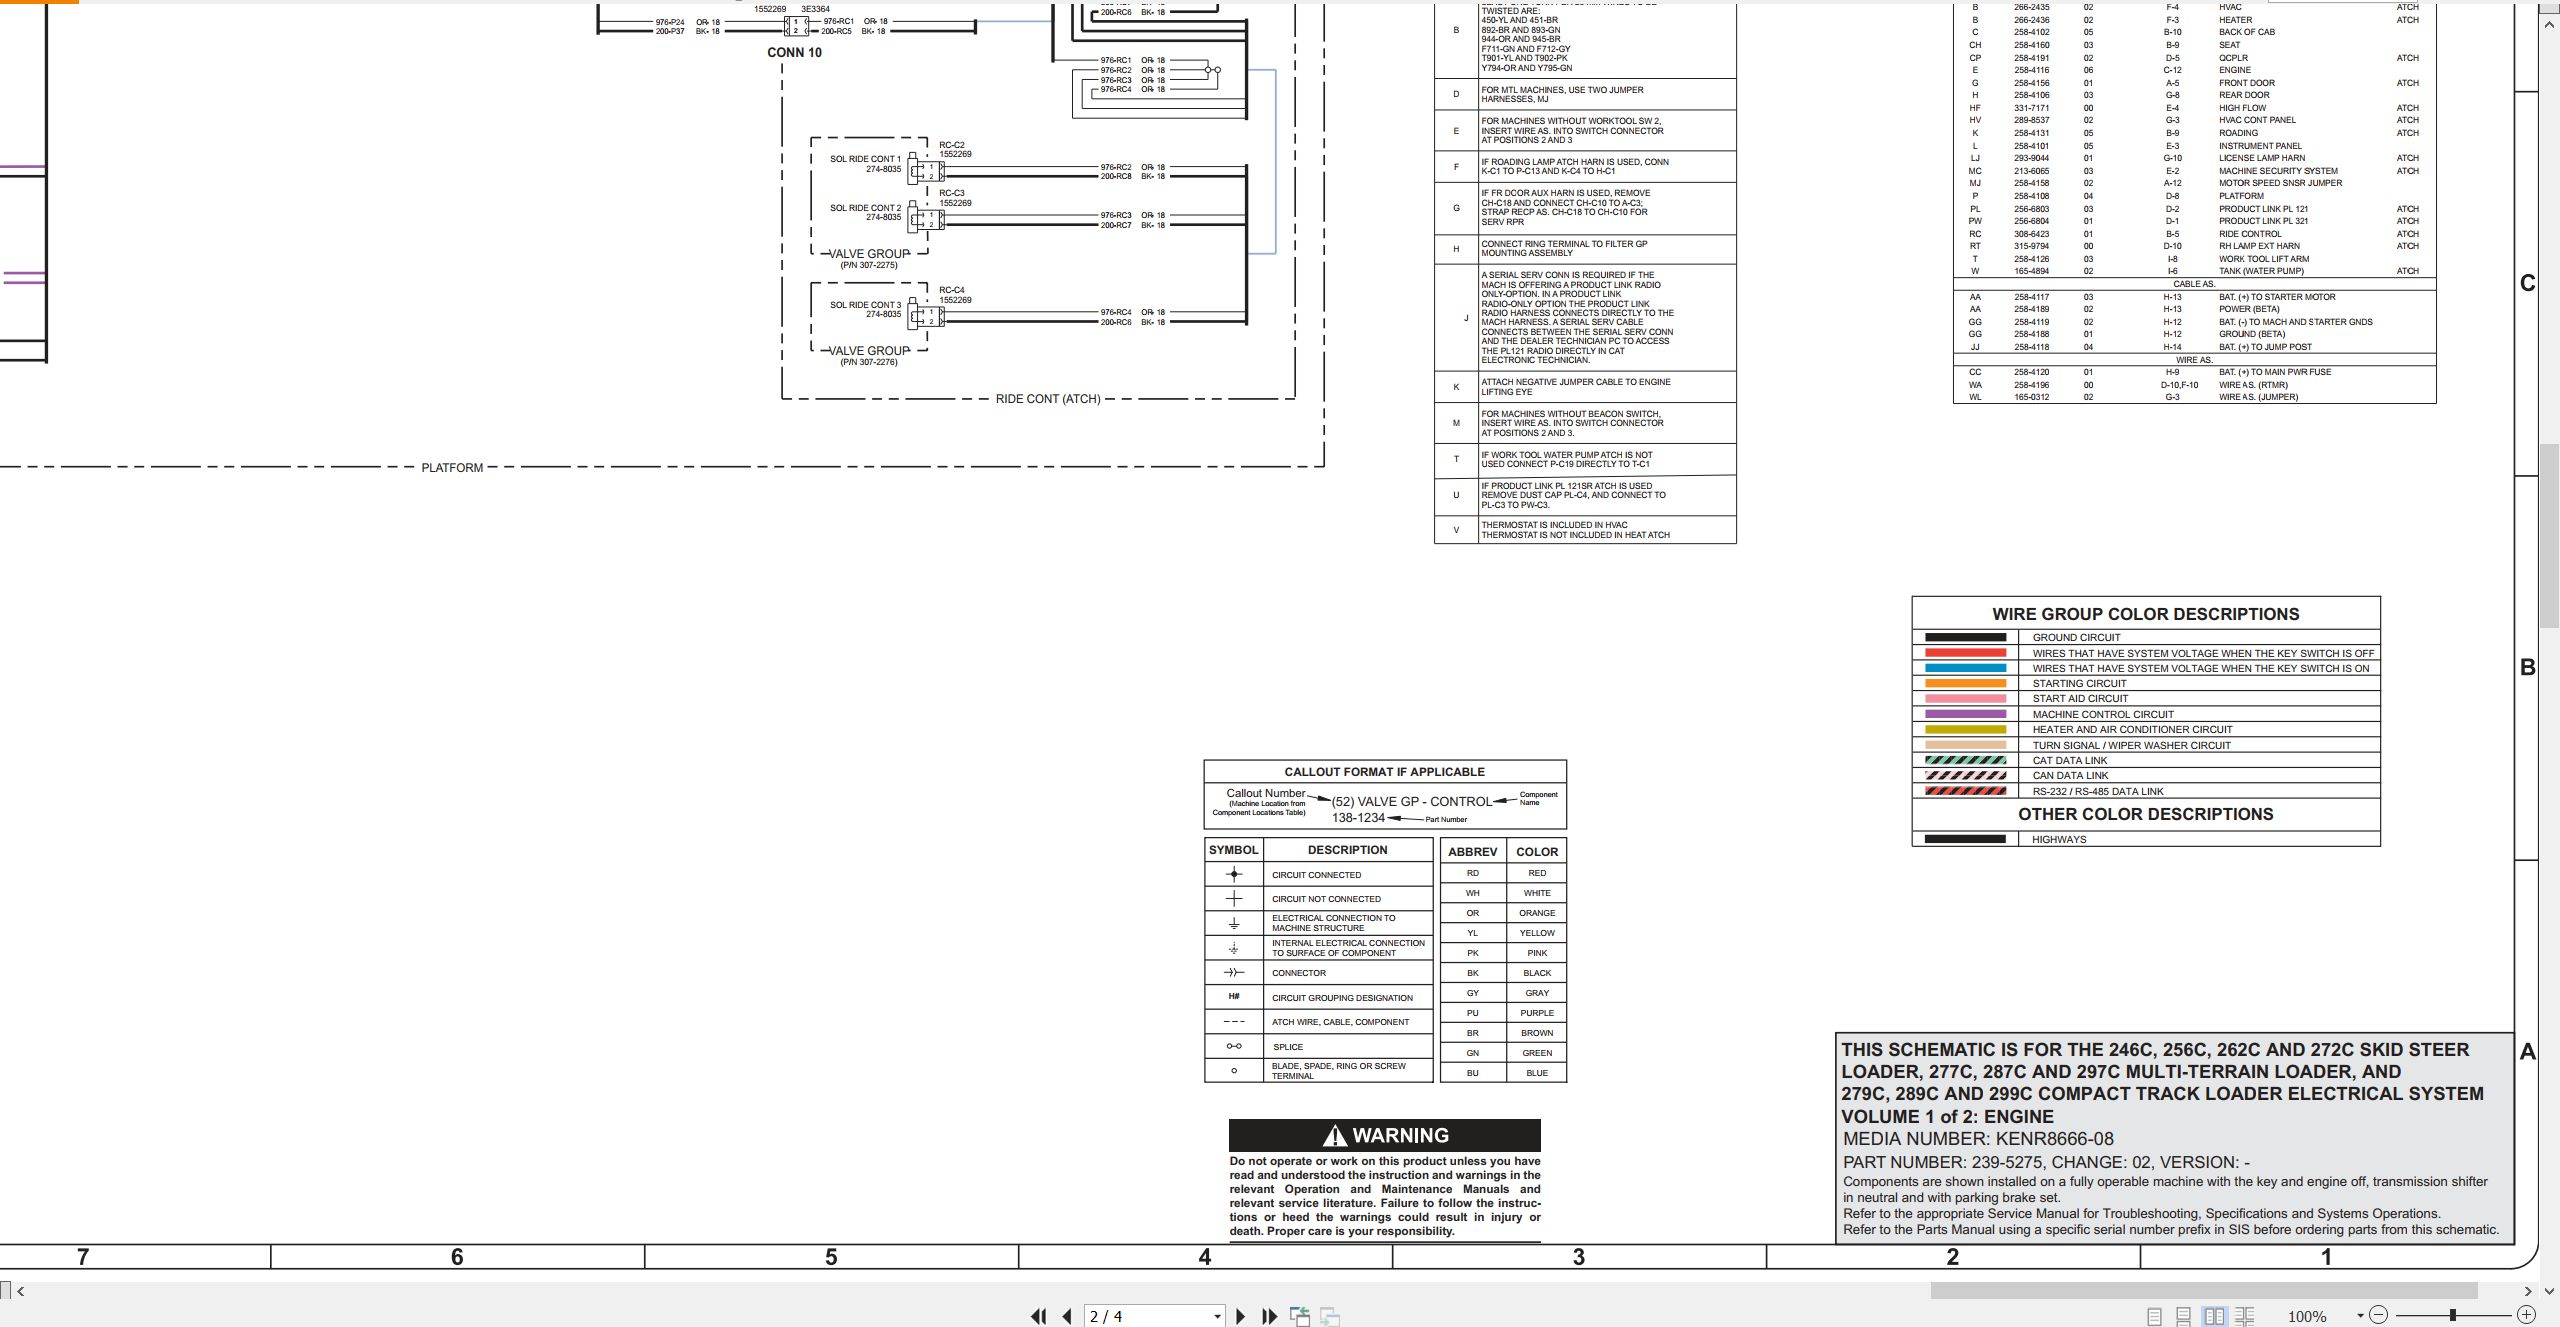
Task: Click the CIRCUIT CONNECTED symbol description
Action: coord(1316,875)
